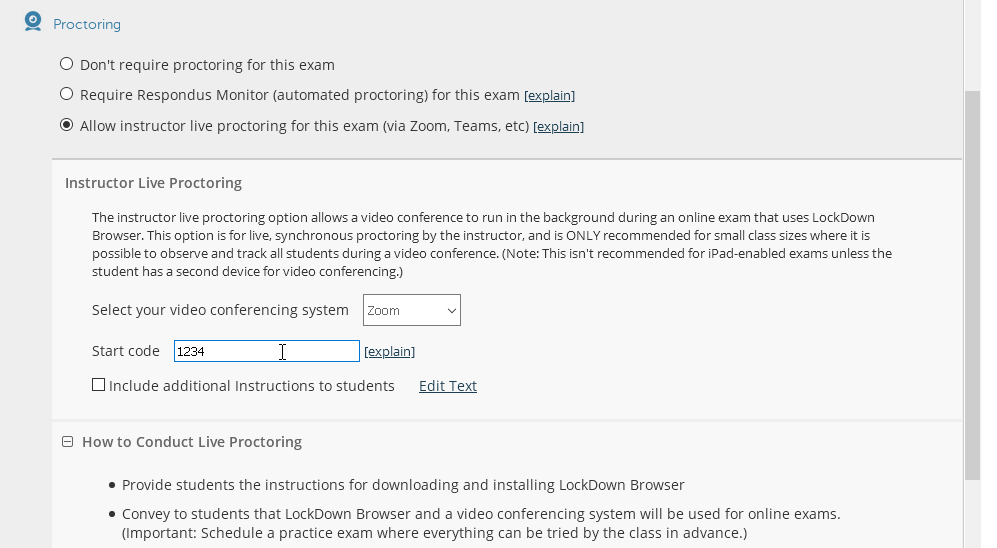Choose the Require Respondus Monitor radio option
997x548 pixels.
(x=67, y=94)
